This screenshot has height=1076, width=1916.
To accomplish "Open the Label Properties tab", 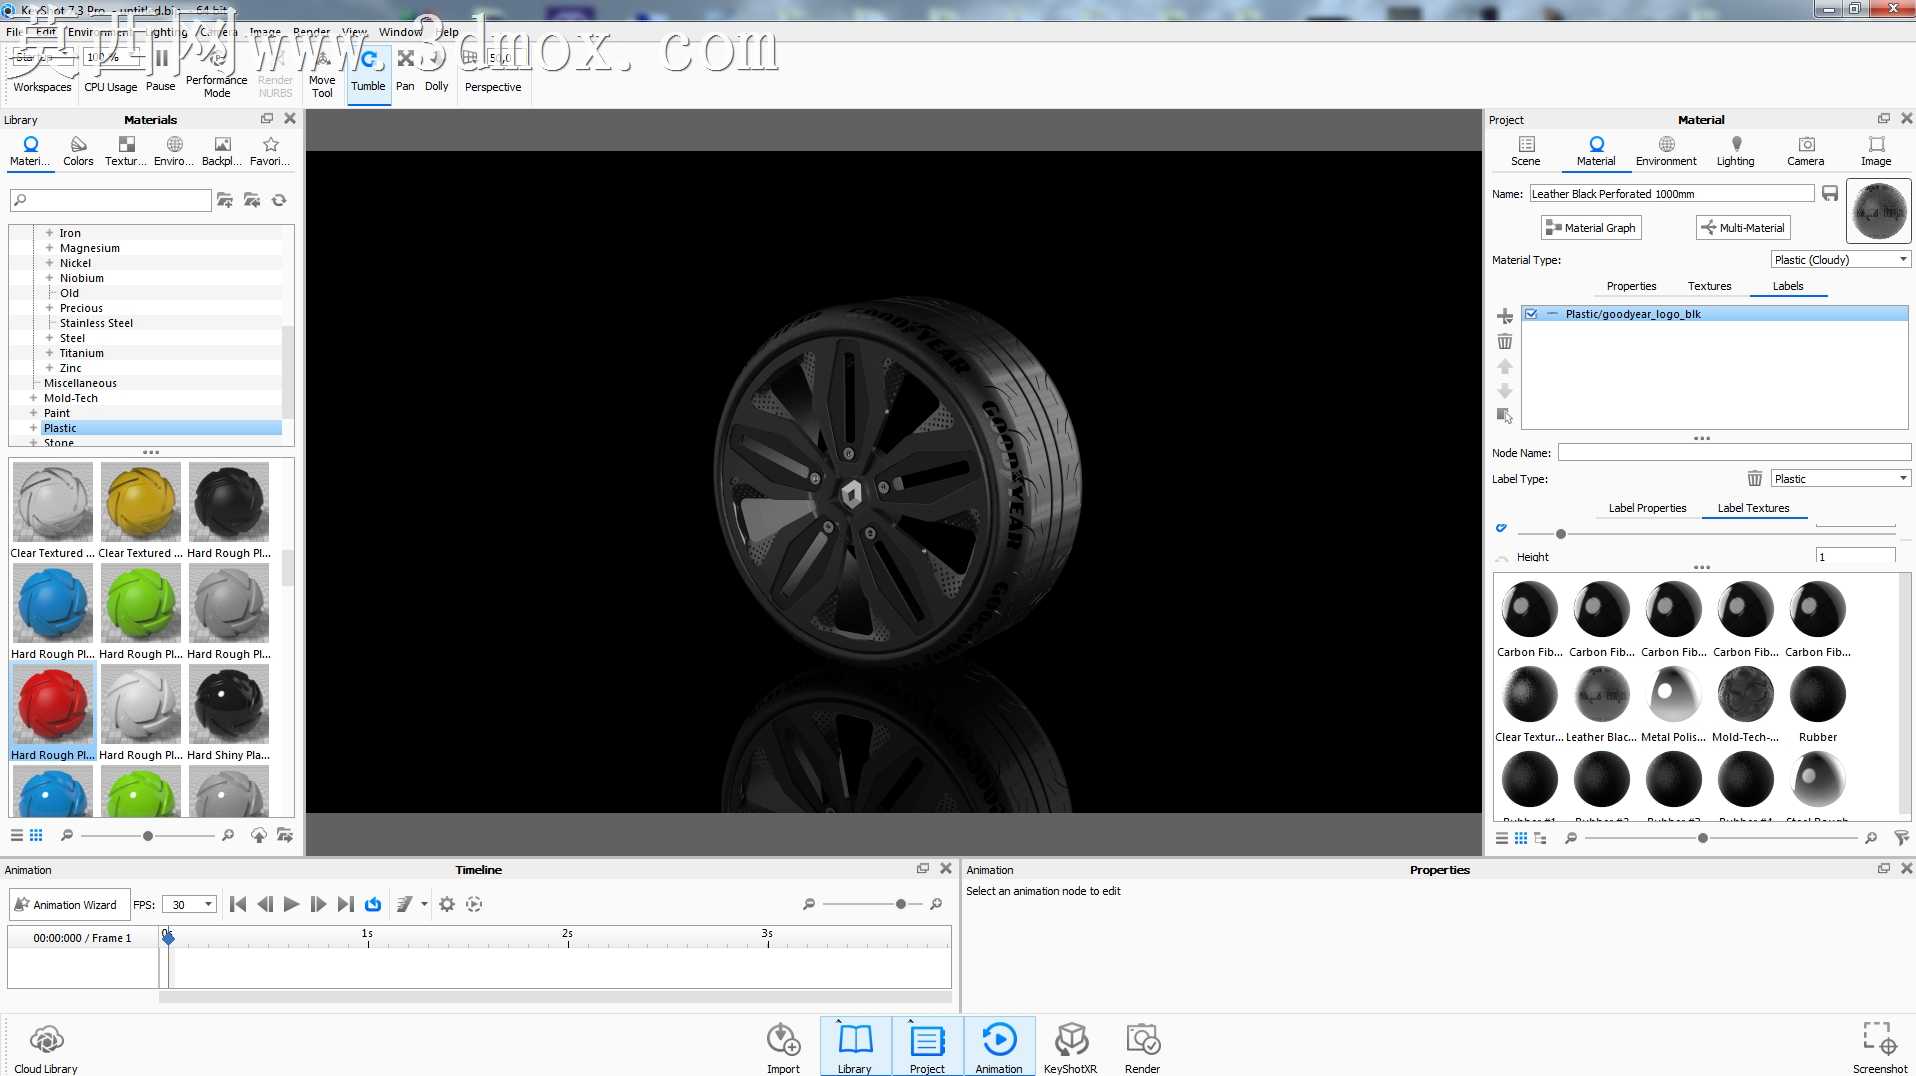I will (x=1647, y=508).
